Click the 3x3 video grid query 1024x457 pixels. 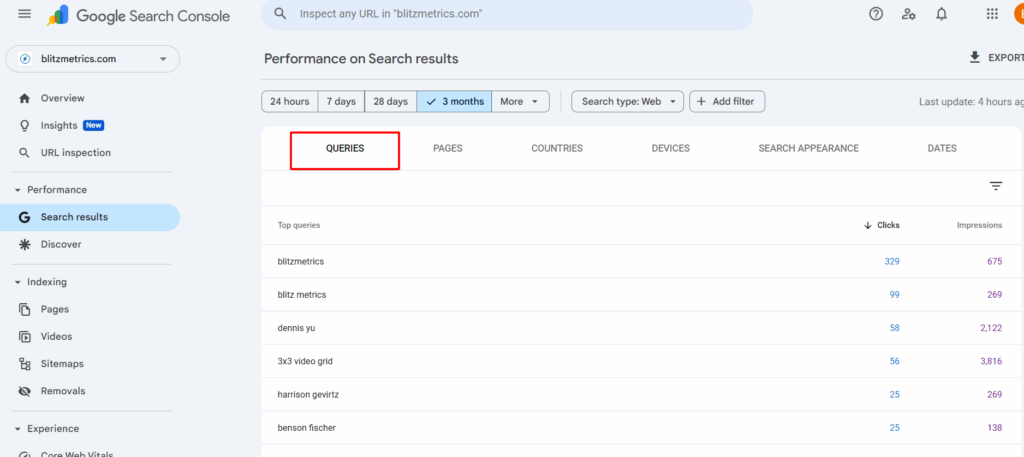(x=306, y=362)
